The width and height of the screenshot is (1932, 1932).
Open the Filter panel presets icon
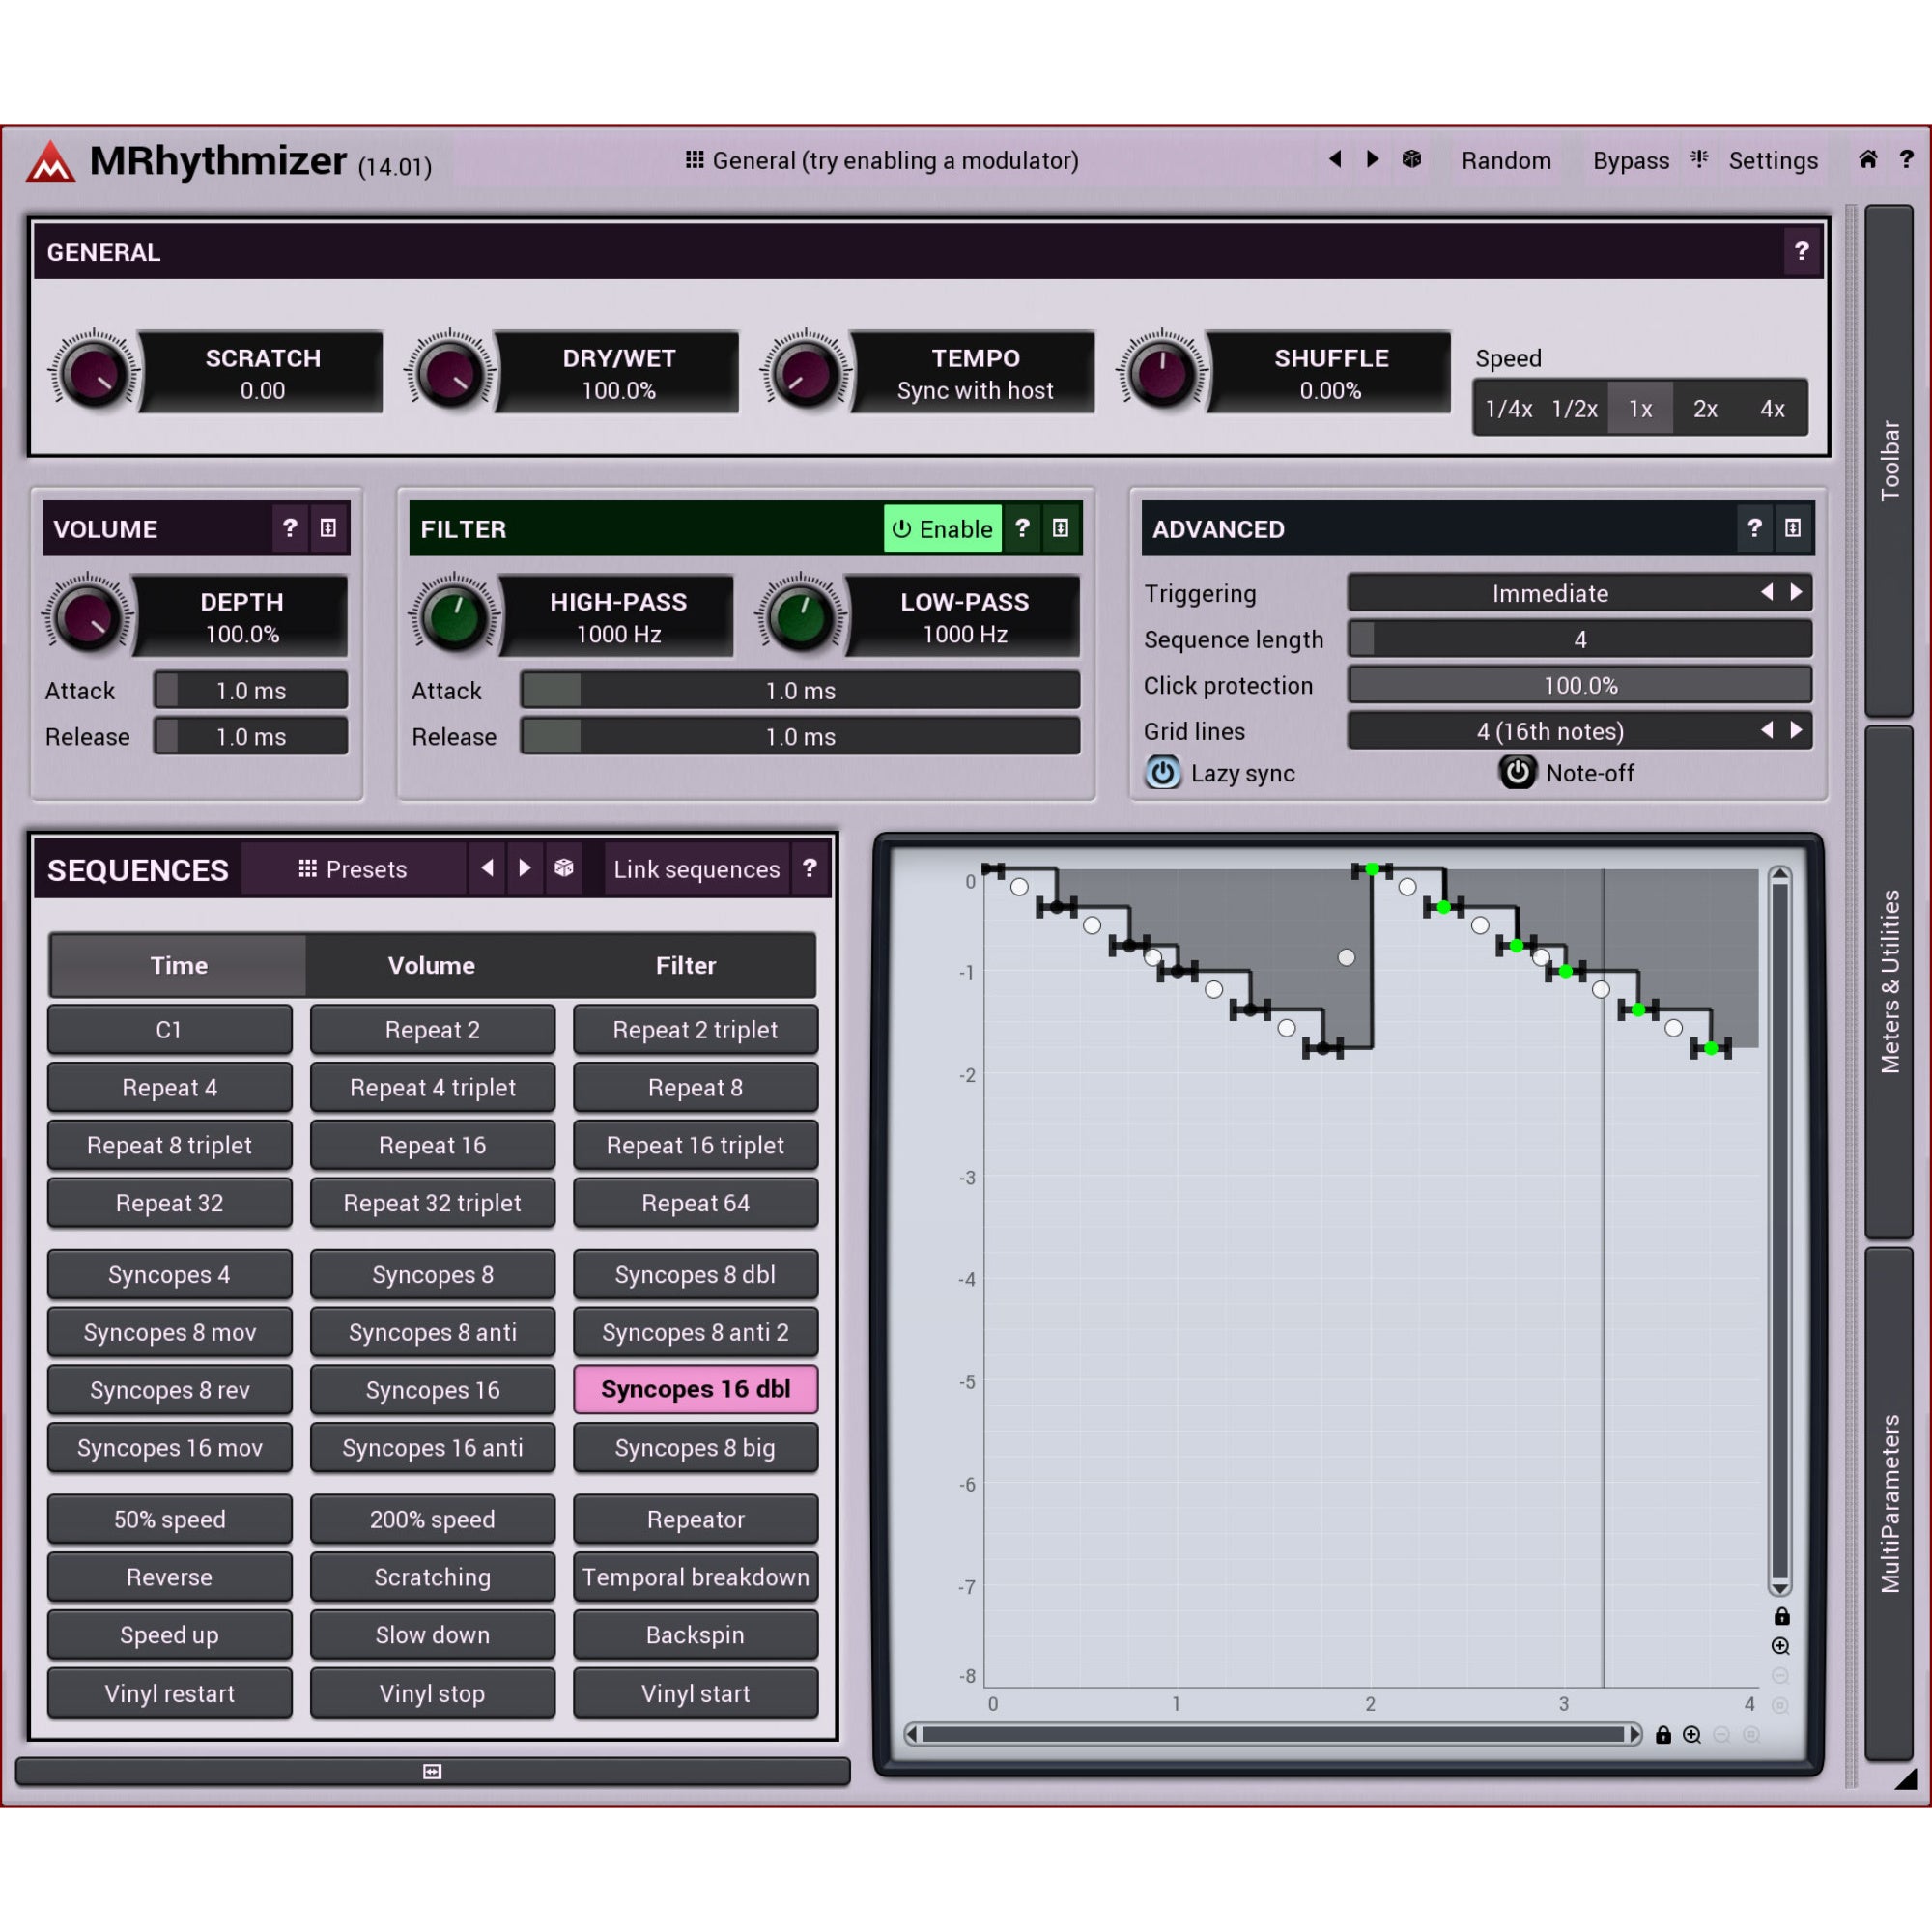(1060, 528)
